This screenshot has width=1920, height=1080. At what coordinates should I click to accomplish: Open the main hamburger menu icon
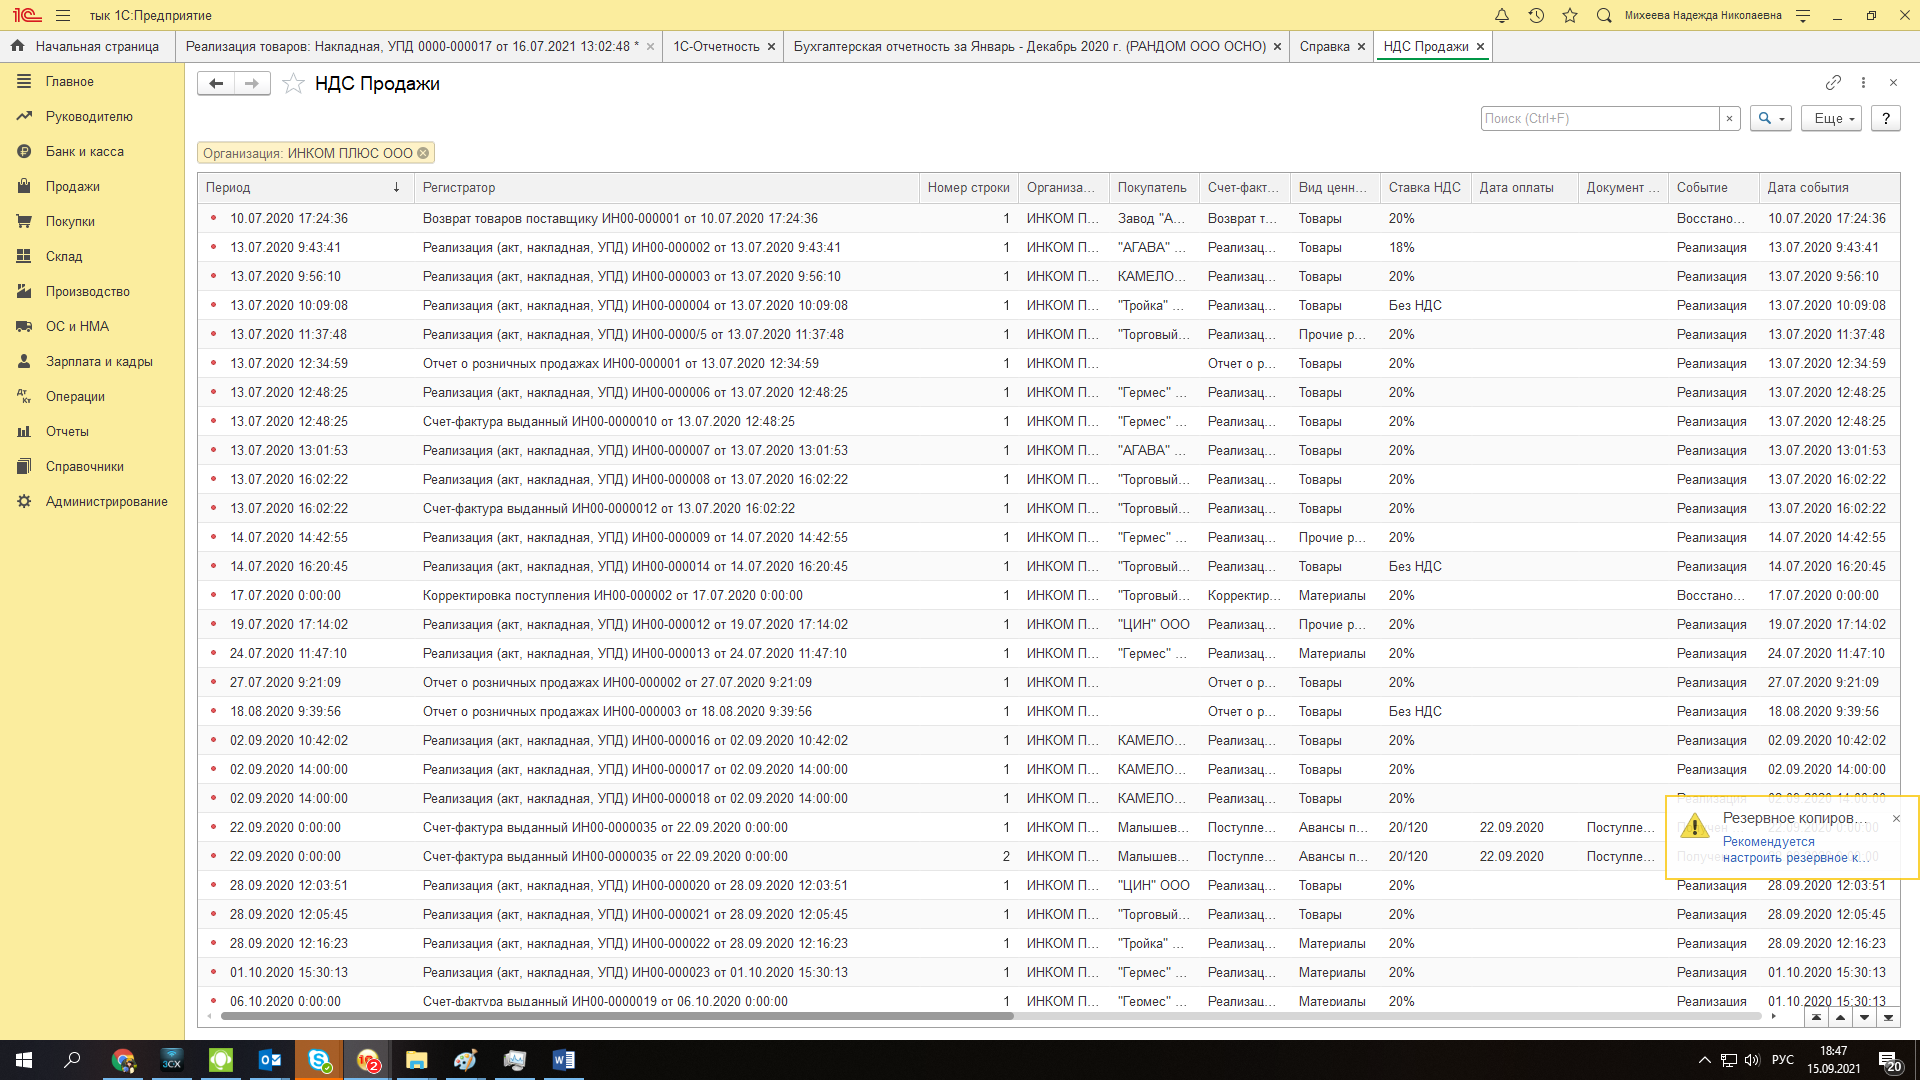point(63,15)
